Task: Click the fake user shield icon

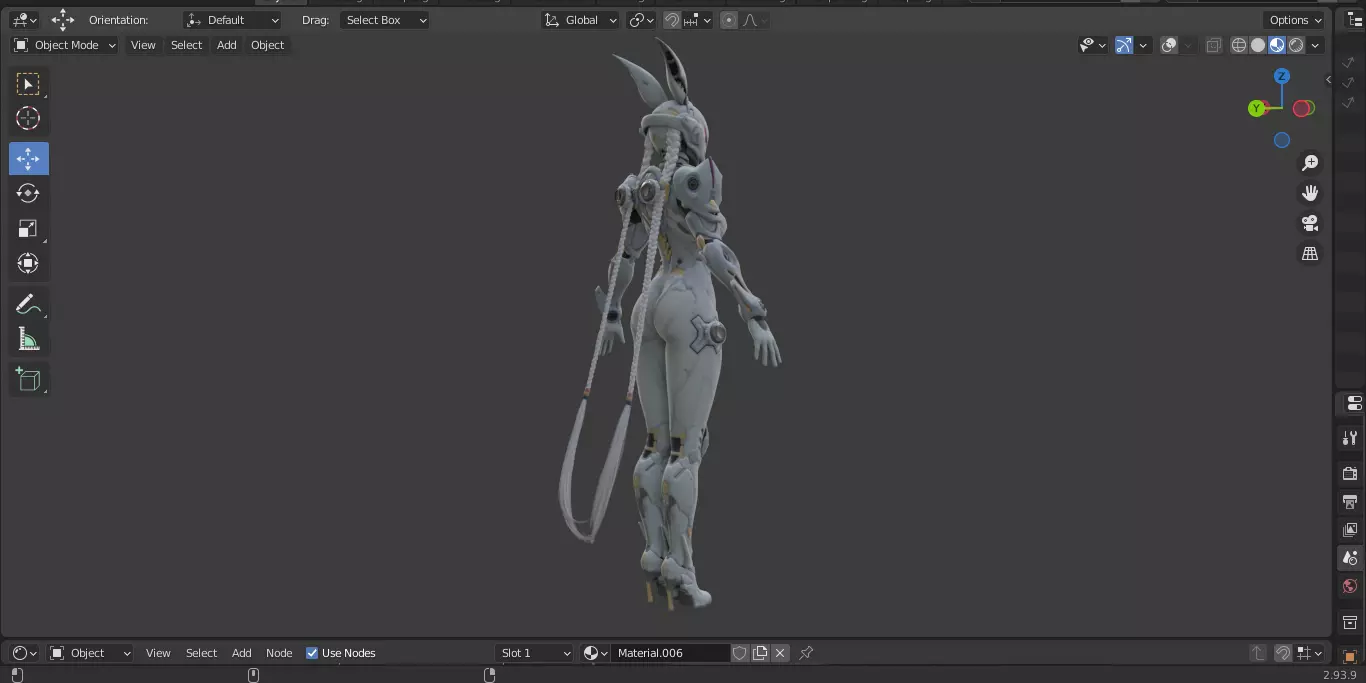Action: pyautogui.click(x=740, y=653)
